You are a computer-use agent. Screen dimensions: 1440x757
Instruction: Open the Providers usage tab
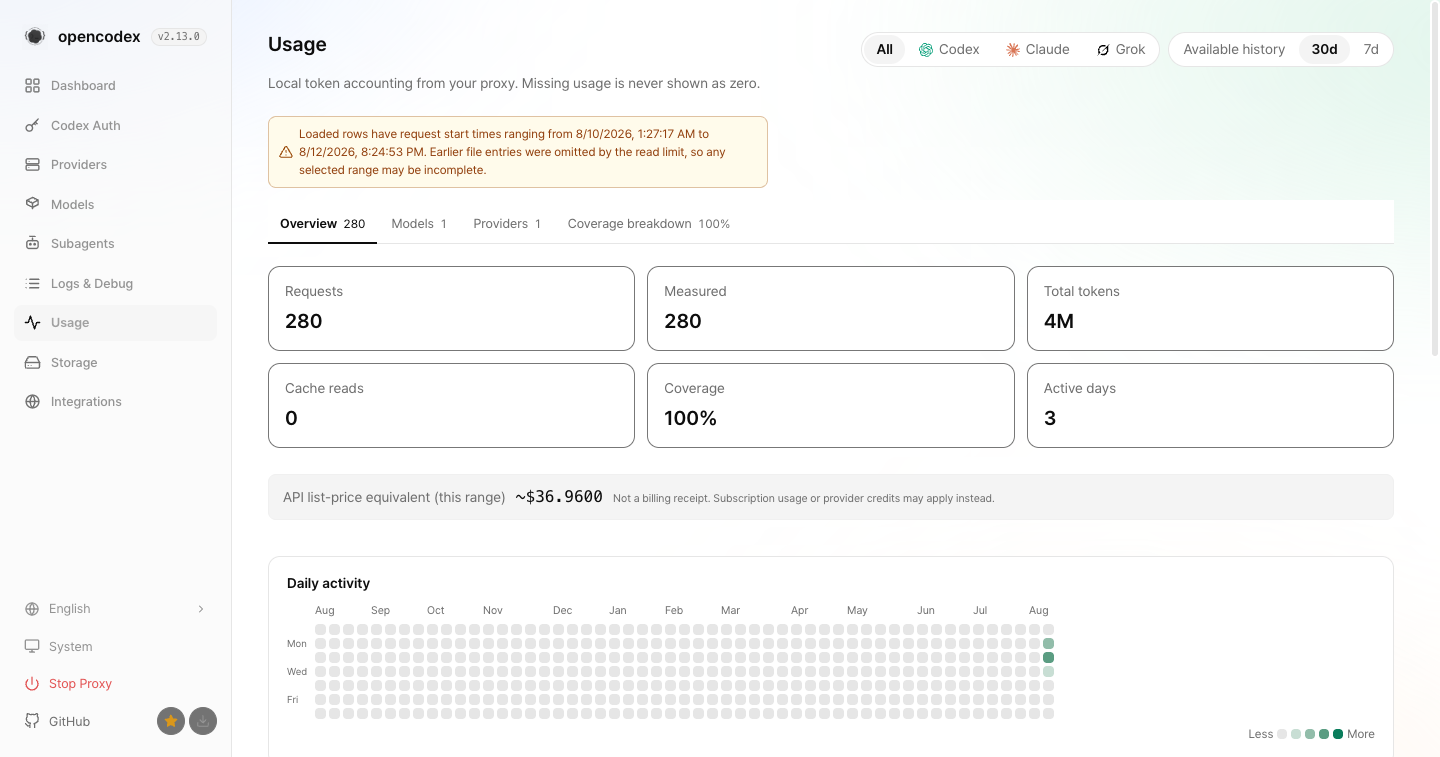pyautogui.click(x=507, y=224)
